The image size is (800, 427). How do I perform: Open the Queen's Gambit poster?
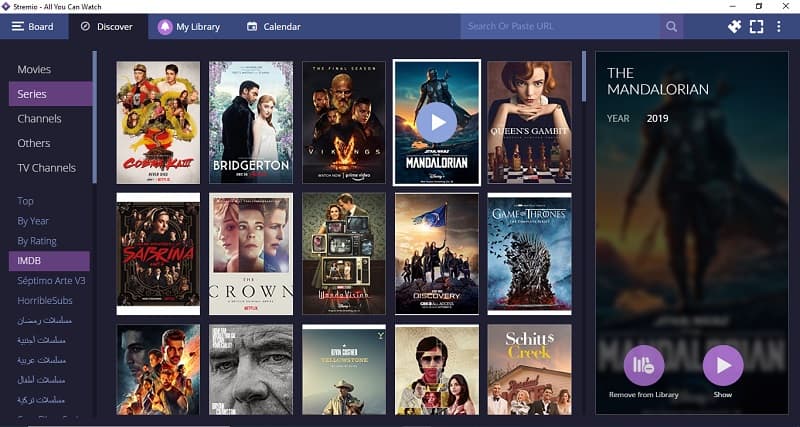pyautogui.click(x=530, y=122)
